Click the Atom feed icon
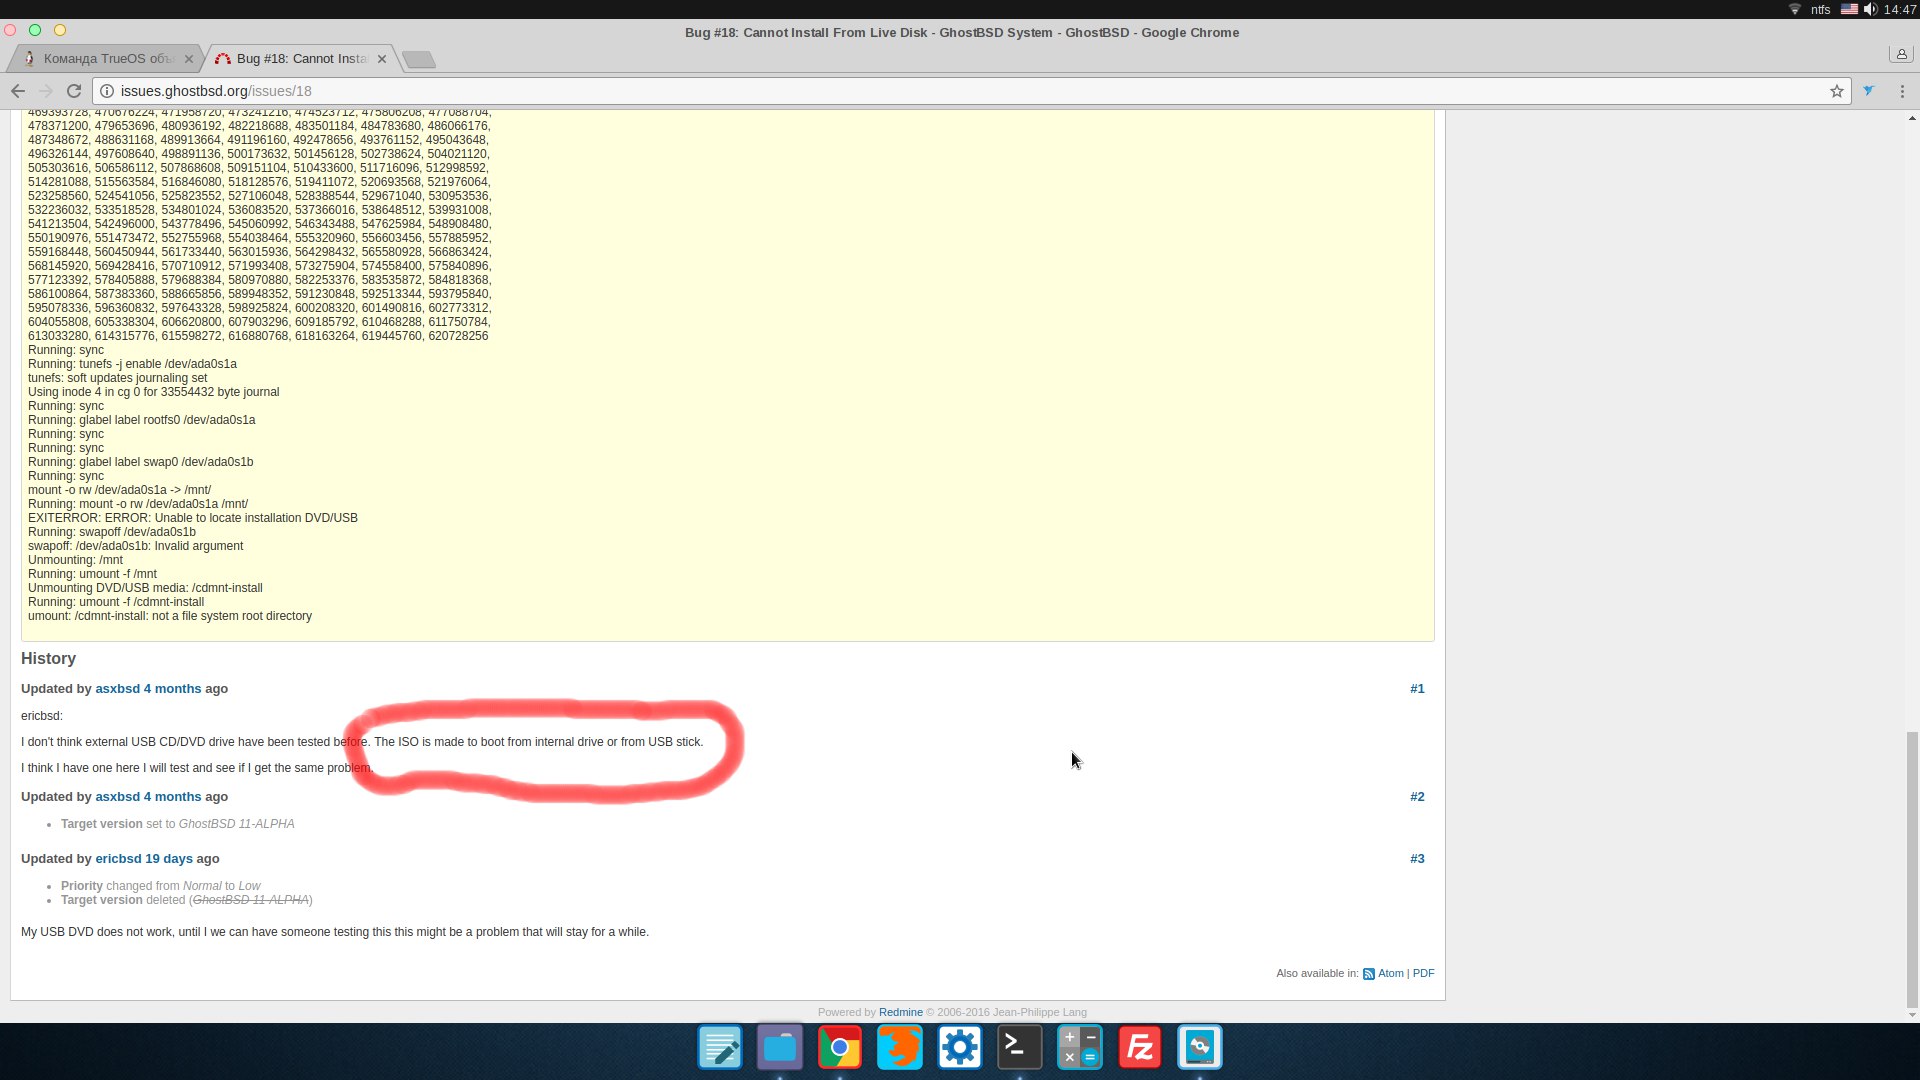 click(1369, 974)
